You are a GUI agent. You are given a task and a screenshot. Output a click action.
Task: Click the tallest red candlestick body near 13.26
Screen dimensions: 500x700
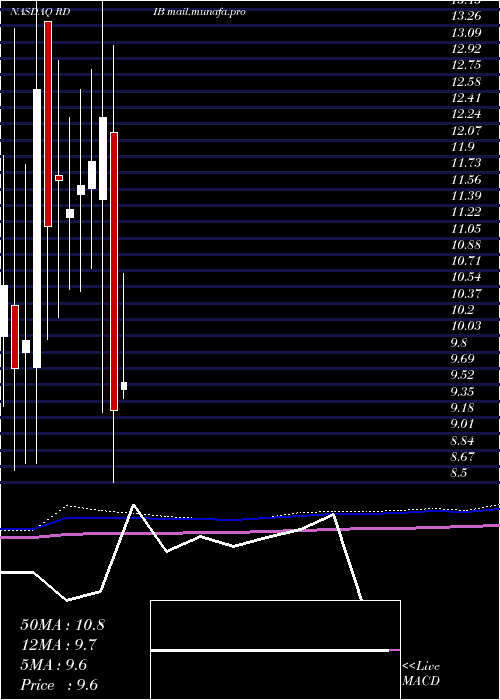tap(48, 124)
